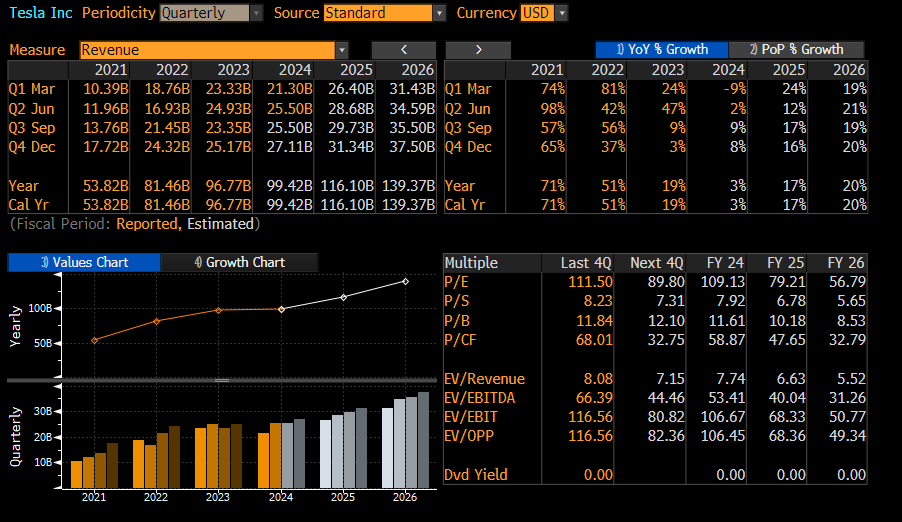Select the P/S Next 4Q value 7.31
902x522 pixels.
tap(670, 301)
